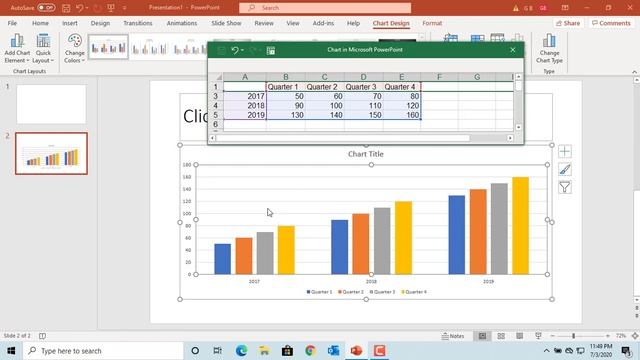Start the slide show from the quick access toolbar
Image resolution: width=640 pixels, height=360 pixels.
point(111,8)
